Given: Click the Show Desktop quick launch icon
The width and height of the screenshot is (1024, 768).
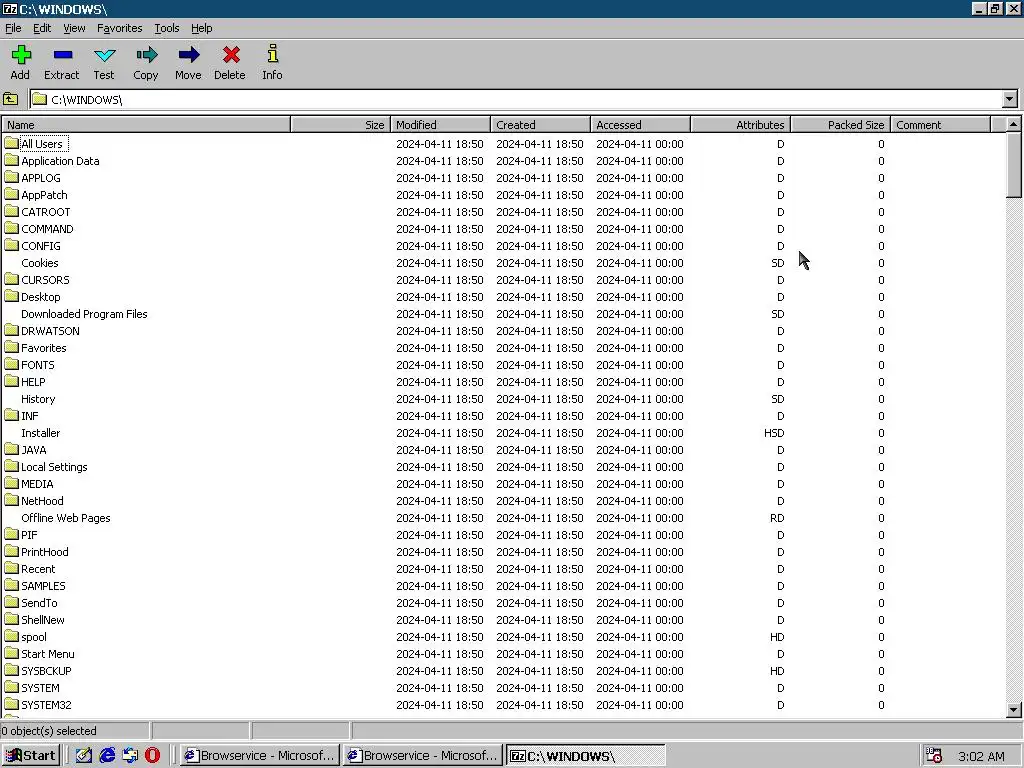Looking at the screenshot, I should point(84,756).
